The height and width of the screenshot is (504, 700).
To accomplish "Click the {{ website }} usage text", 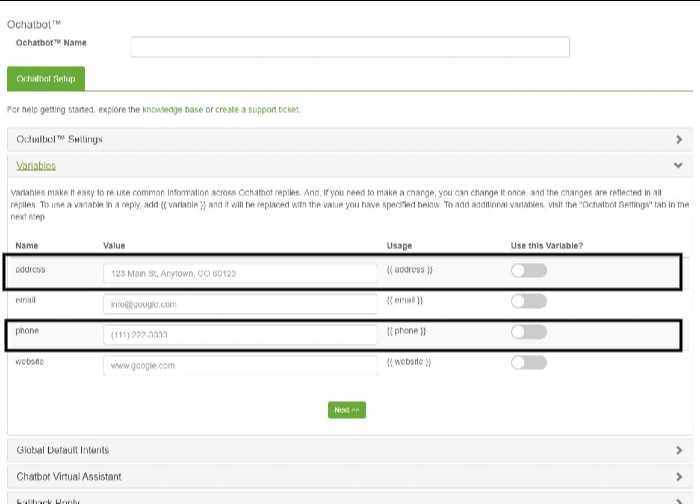I will point(409,362).
